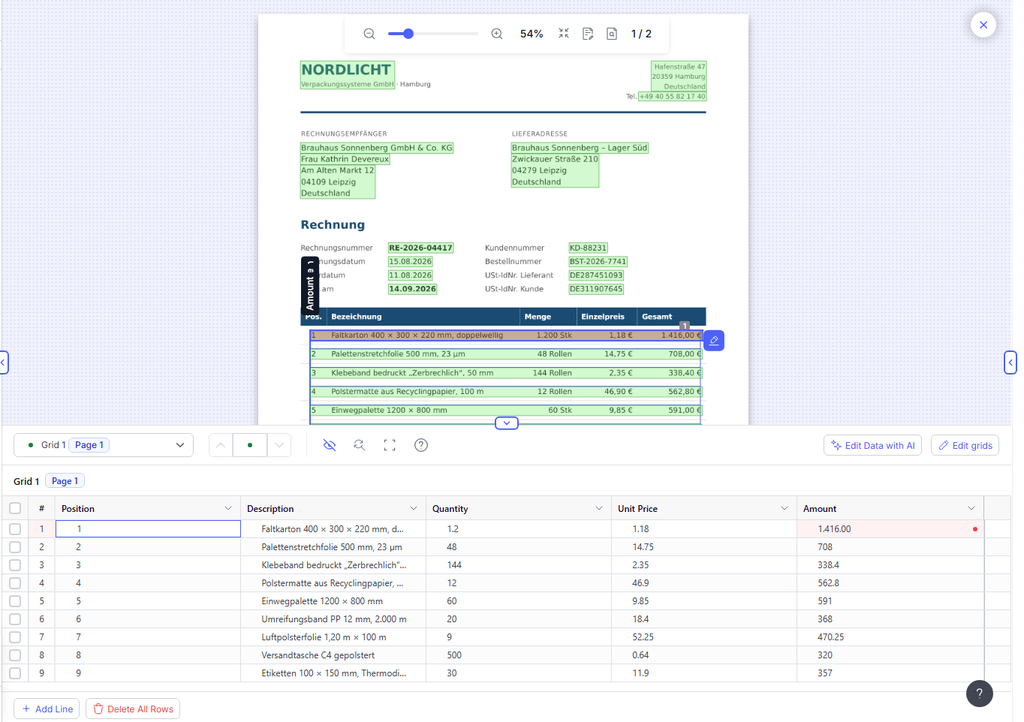1024x722 pixels.
Task: Check the checkbox for row 4
Action: tap(15, 583)
